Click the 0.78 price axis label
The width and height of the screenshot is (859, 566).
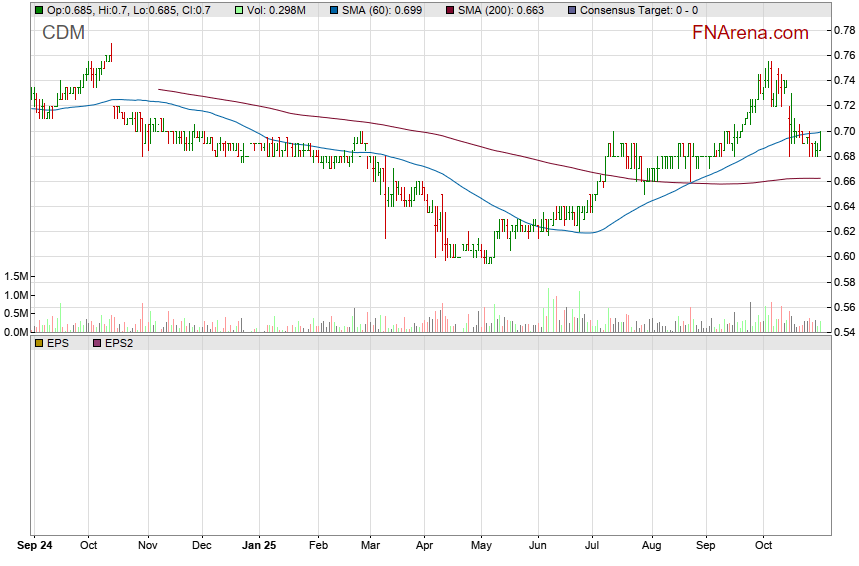pos(844,30)
